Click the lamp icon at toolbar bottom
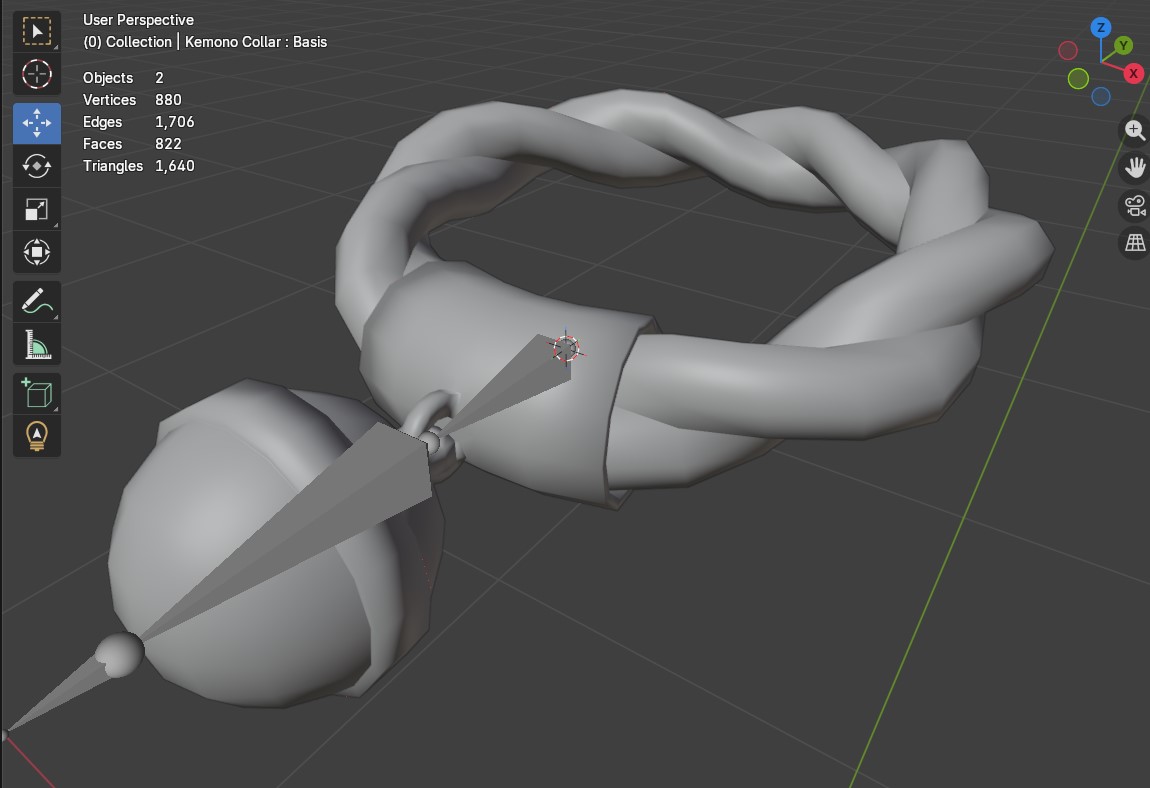Image resolution: width=1150 pixels, height=788 pixels. (x=36, y=436)
